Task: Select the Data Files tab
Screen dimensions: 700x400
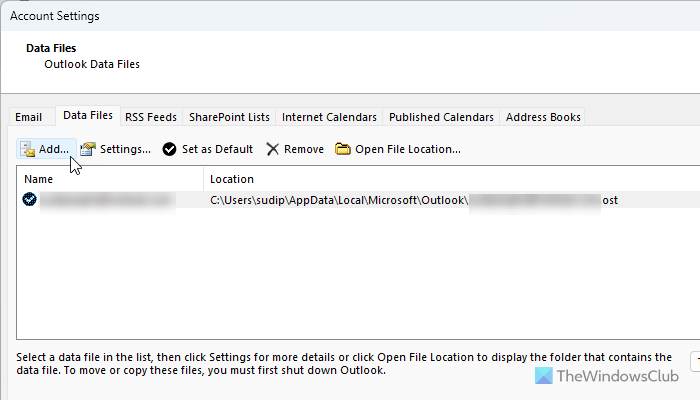Action: coord(87,116)
